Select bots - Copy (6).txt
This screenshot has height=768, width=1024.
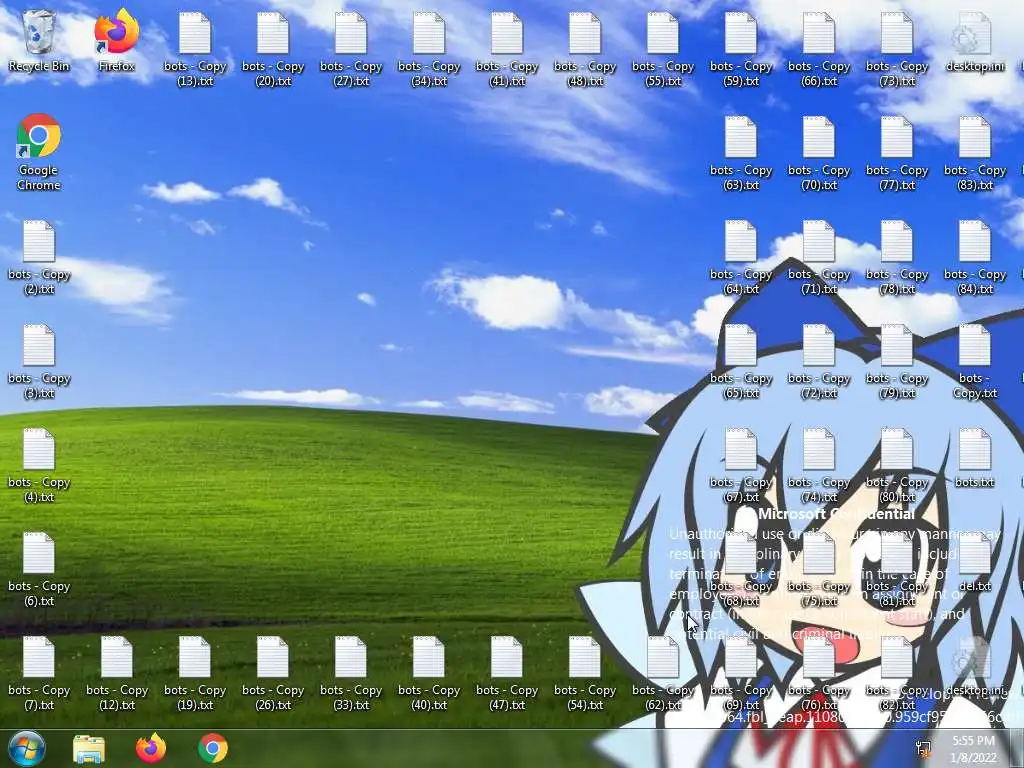39,569
